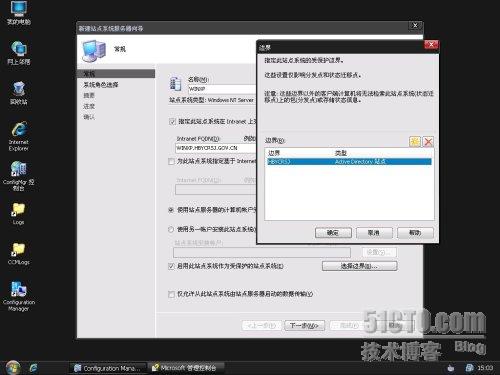Switch to Microsoft management console taskbar item
This screenshot has height=375, width=500.
tap(186, 368)
